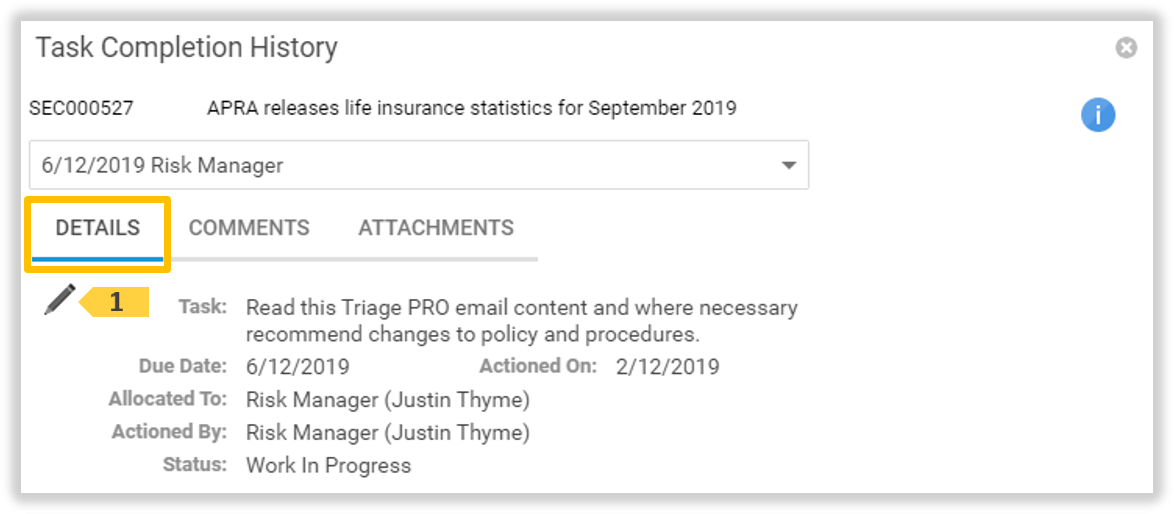Viewport: 1174px width, 514px height.
Task: Click the Actioned On date 2/12/2019
Action: (667, 366)
